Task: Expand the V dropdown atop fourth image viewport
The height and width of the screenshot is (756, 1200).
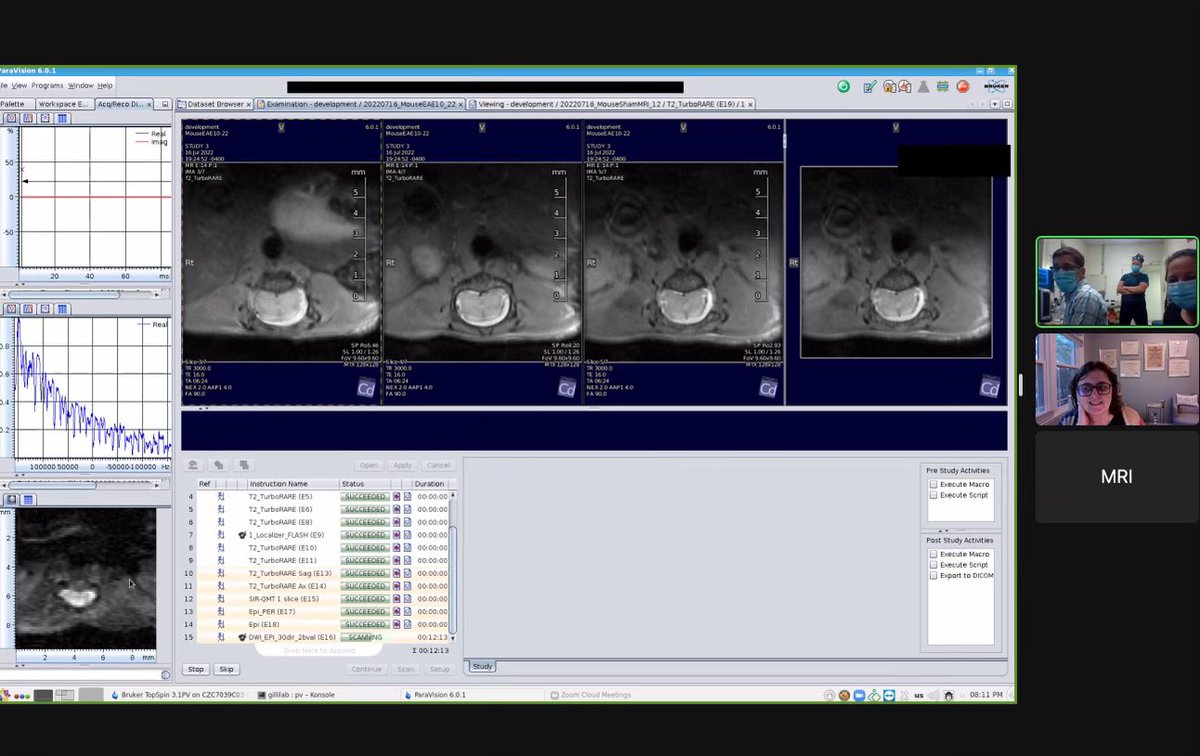Action: [x=896, y=127]
